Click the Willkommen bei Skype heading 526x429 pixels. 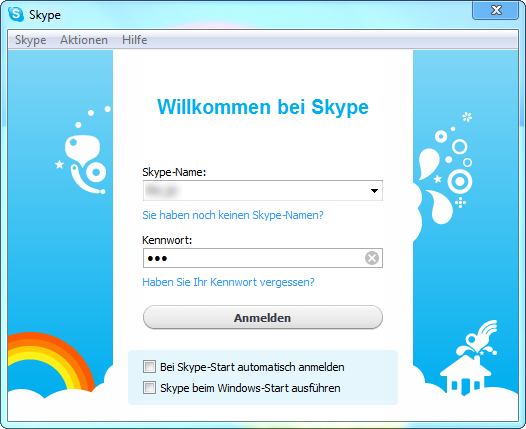pyautogui.click(x=263, y=107)
